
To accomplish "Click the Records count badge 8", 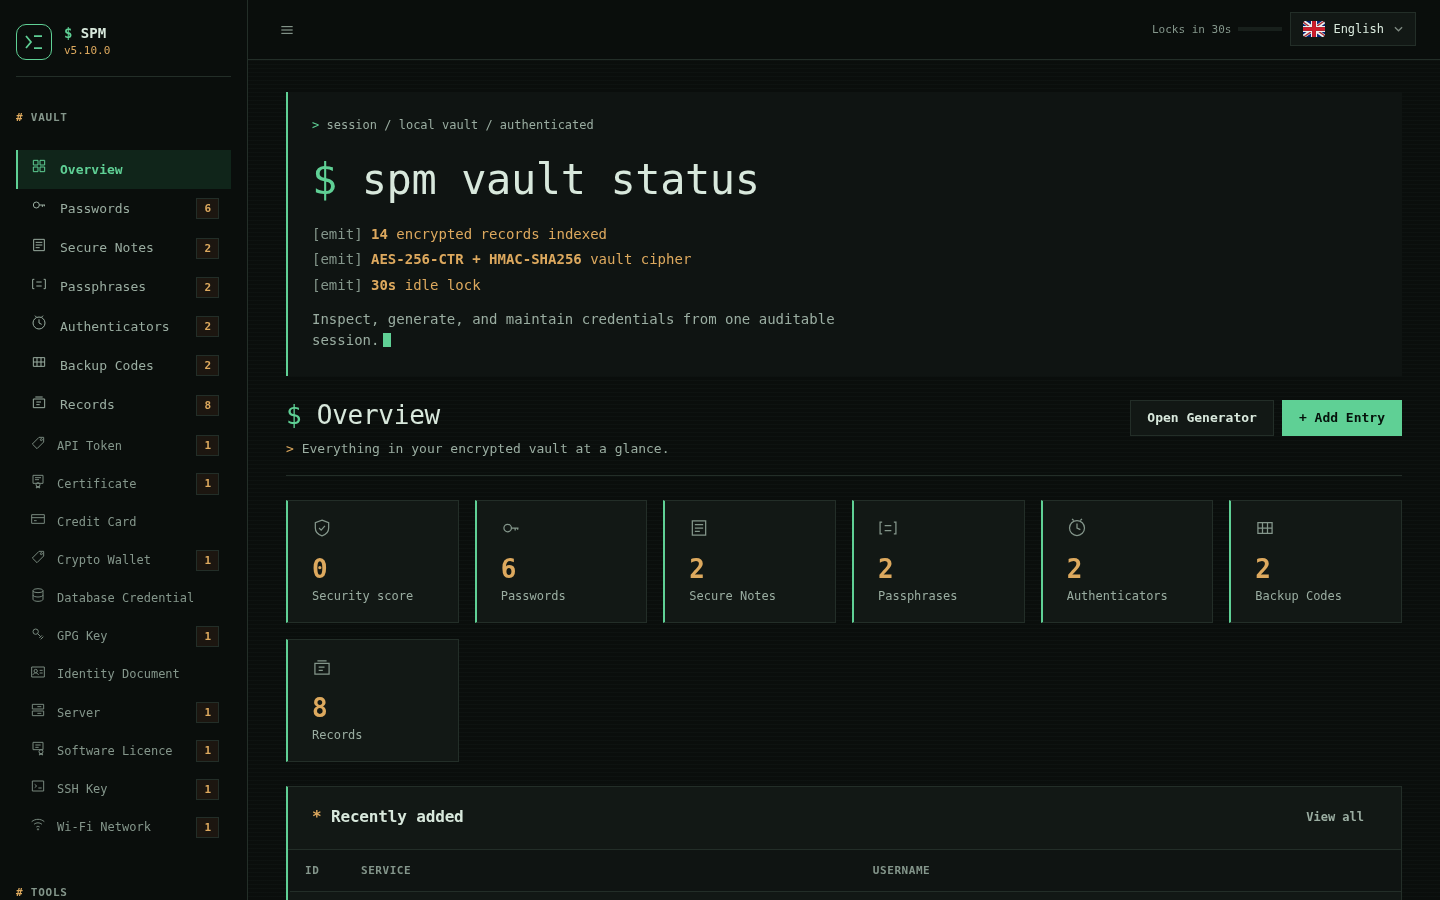I will pos(208,405).
